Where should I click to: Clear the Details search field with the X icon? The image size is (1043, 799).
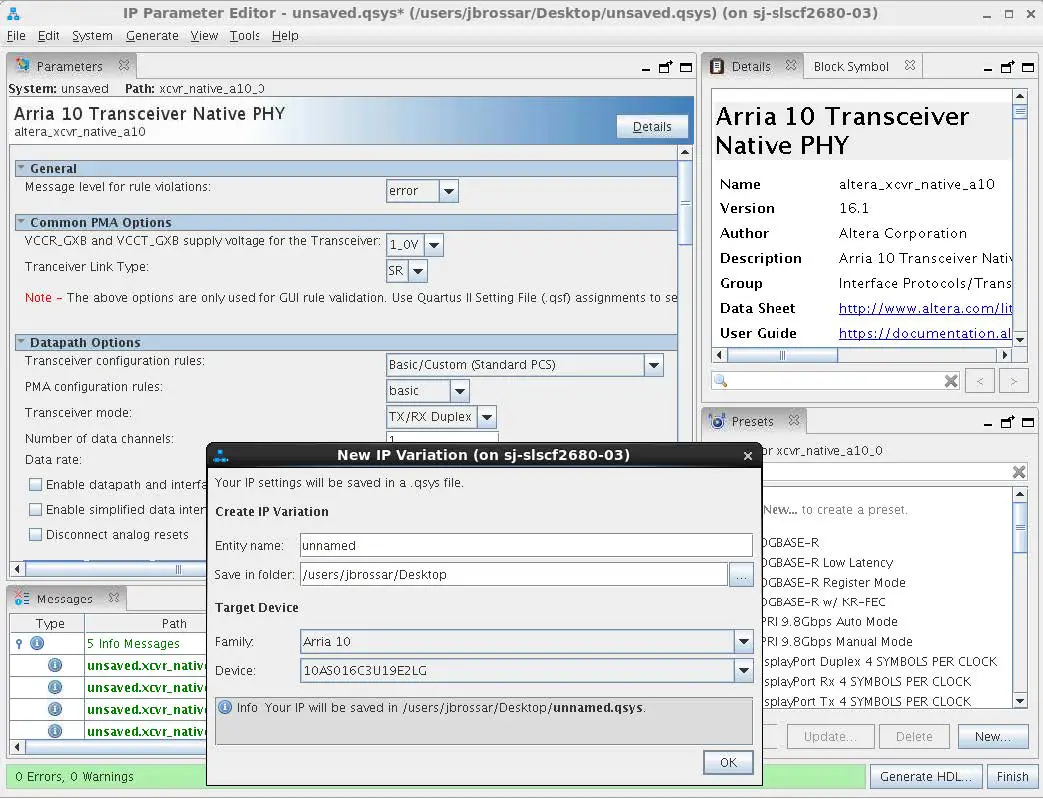tap(951, 381)
